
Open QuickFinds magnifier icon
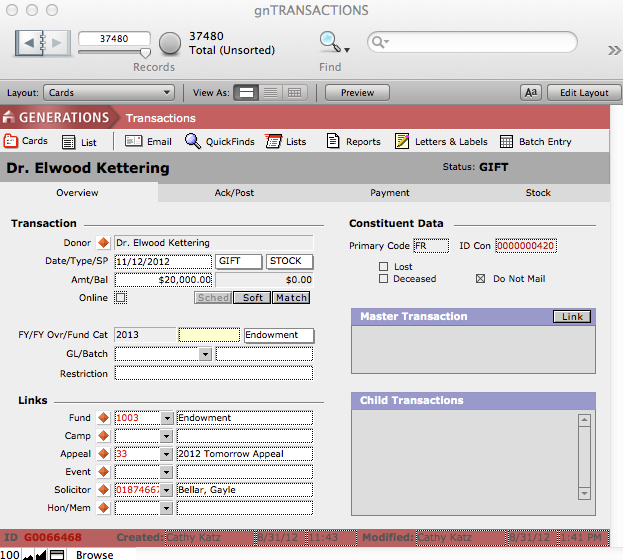[x=193, y=142]
